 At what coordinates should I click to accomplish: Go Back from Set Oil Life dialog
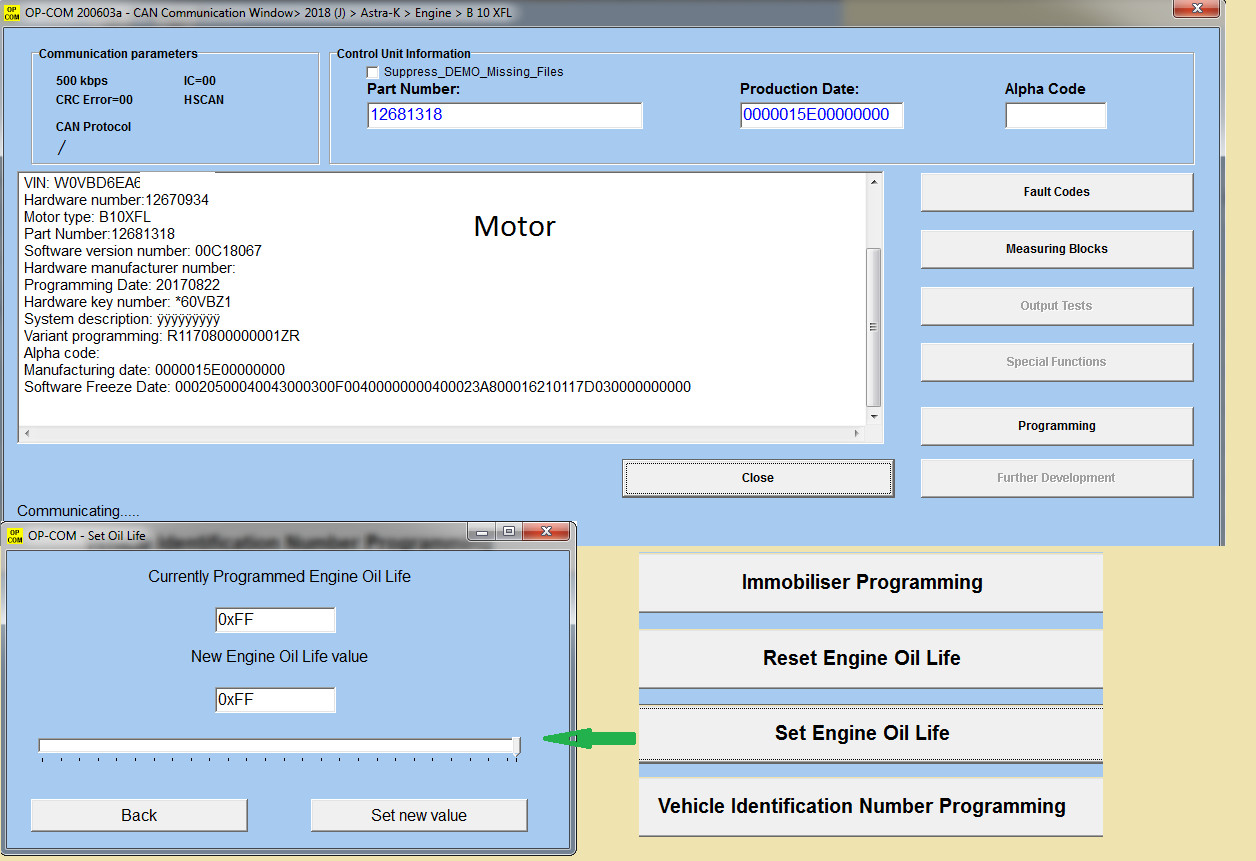(139, 815)
